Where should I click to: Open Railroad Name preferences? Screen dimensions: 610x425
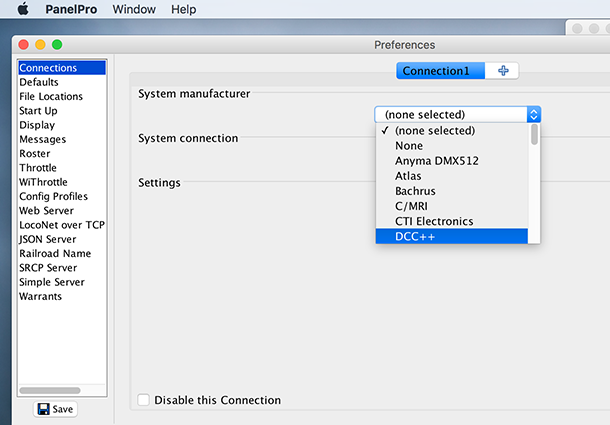coord(62,253)
